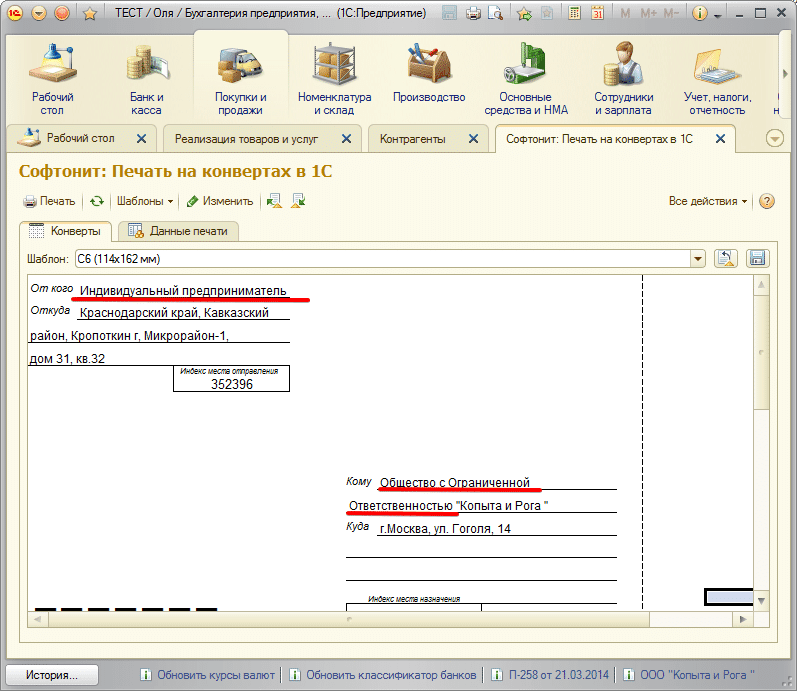Click the restore template icon beside Шаблон

tap(726, 259)
